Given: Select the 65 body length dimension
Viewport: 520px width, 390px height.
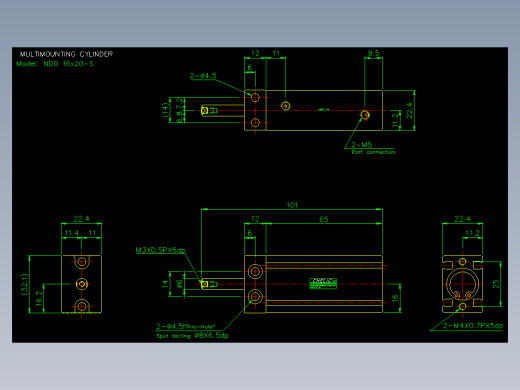Looking at the screenshot, I should tap(324, 219).
